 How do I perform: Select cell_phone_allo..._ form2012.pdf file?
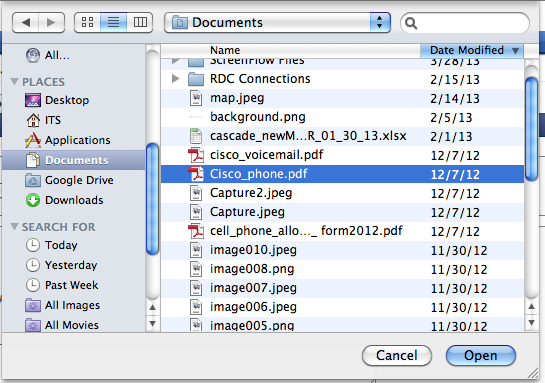[342, 231]
